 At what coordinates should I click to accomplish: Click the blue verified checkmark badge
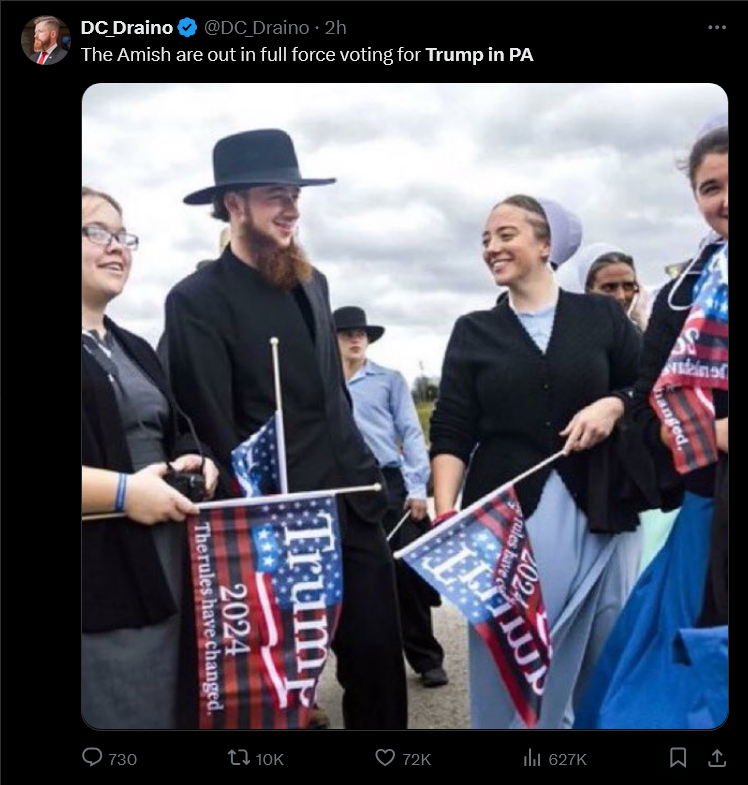[x=188, y=28]
